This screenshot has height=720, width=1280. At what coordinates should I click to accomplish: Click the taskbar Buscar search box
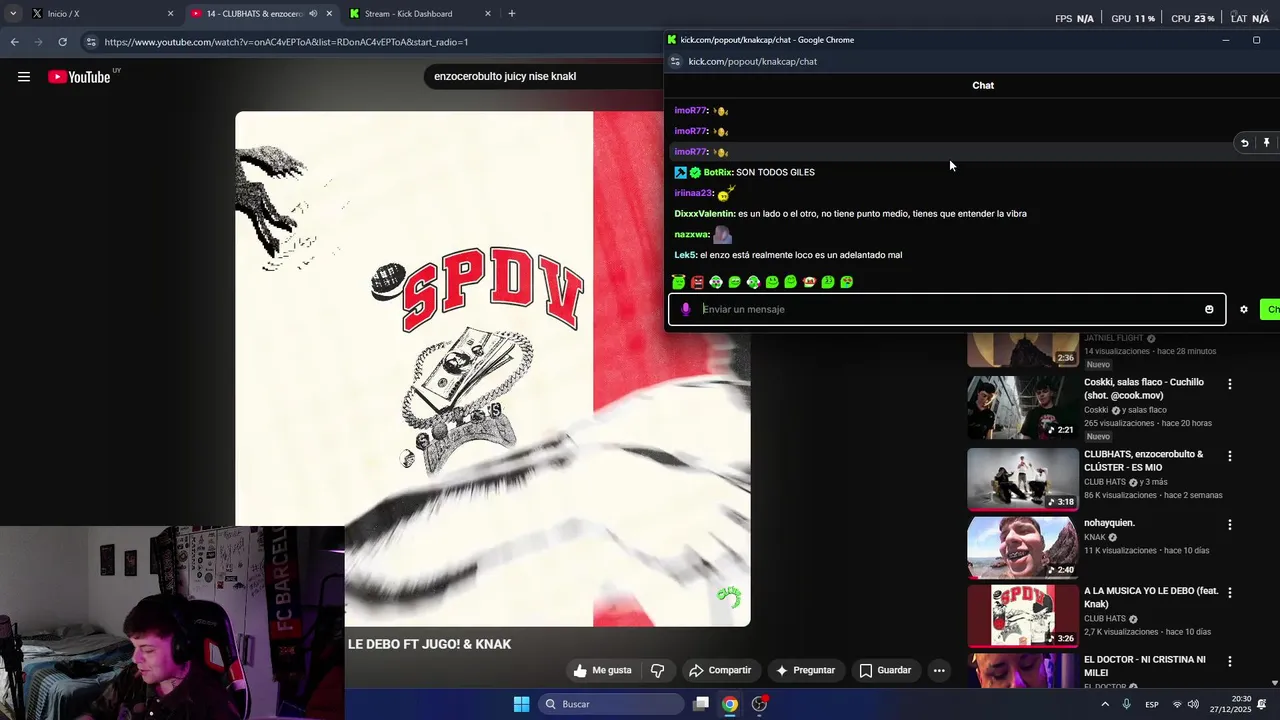612,704
